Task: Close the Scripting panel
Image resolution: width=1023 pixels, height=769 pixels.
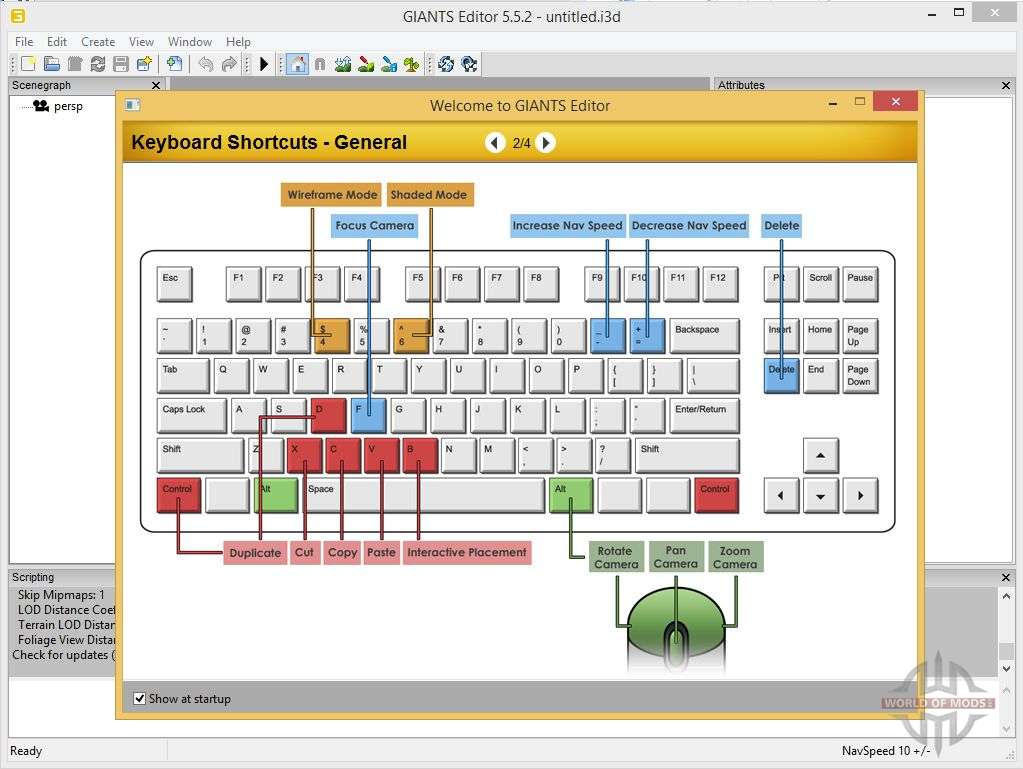Action: click(x=1005, y=577)
